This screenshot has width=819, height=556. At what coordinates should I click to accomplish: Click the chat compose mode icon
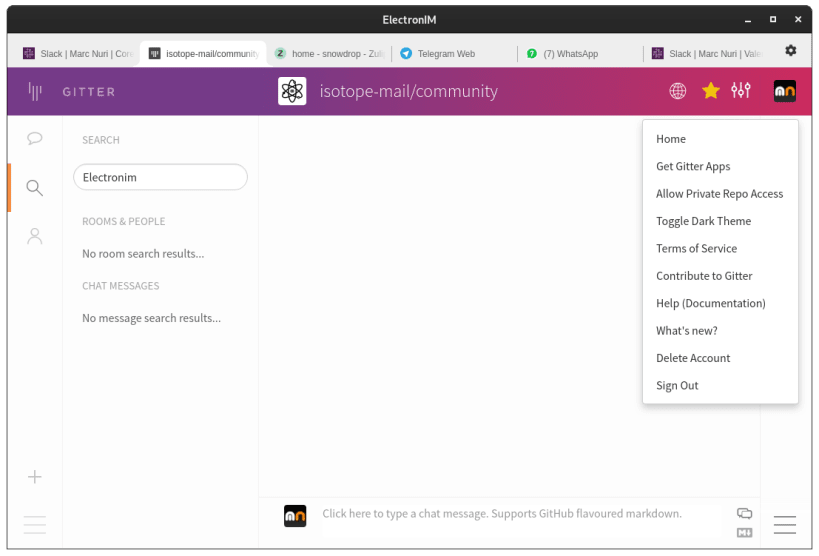coord(744,513)
